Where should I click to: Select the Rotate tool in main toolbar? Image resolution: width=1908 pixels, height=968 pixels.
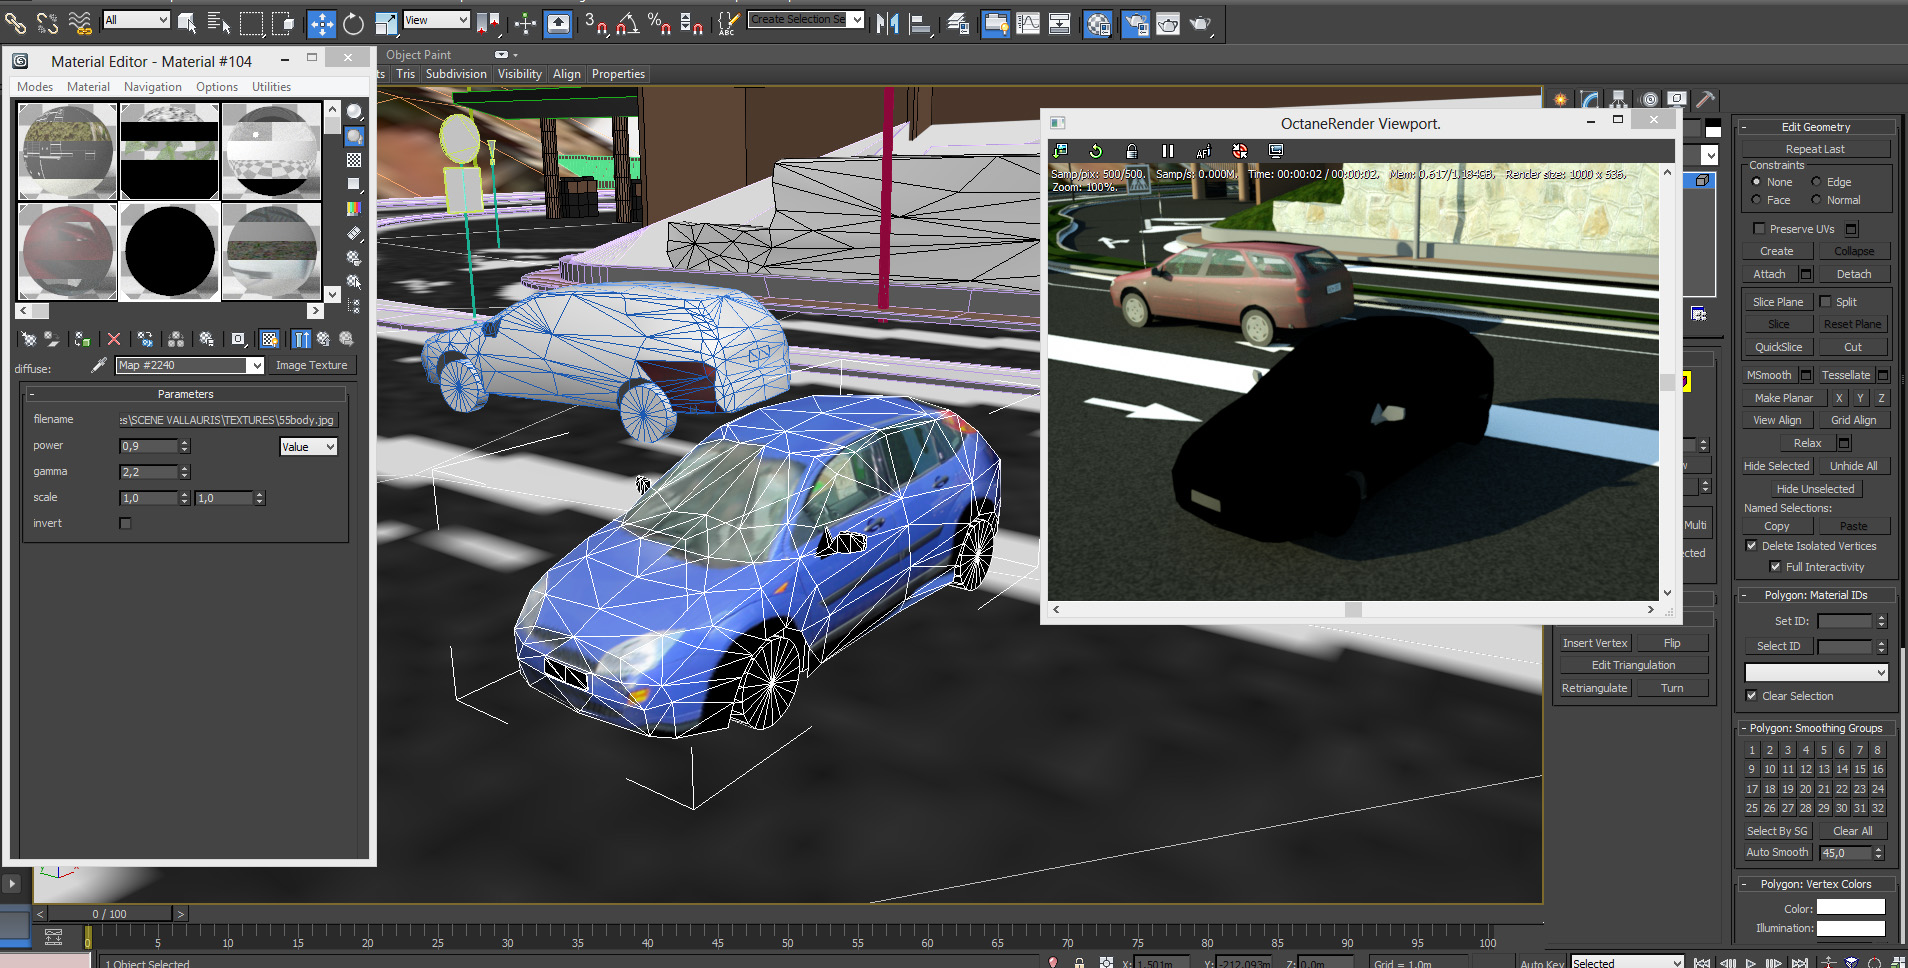point(353,23)
